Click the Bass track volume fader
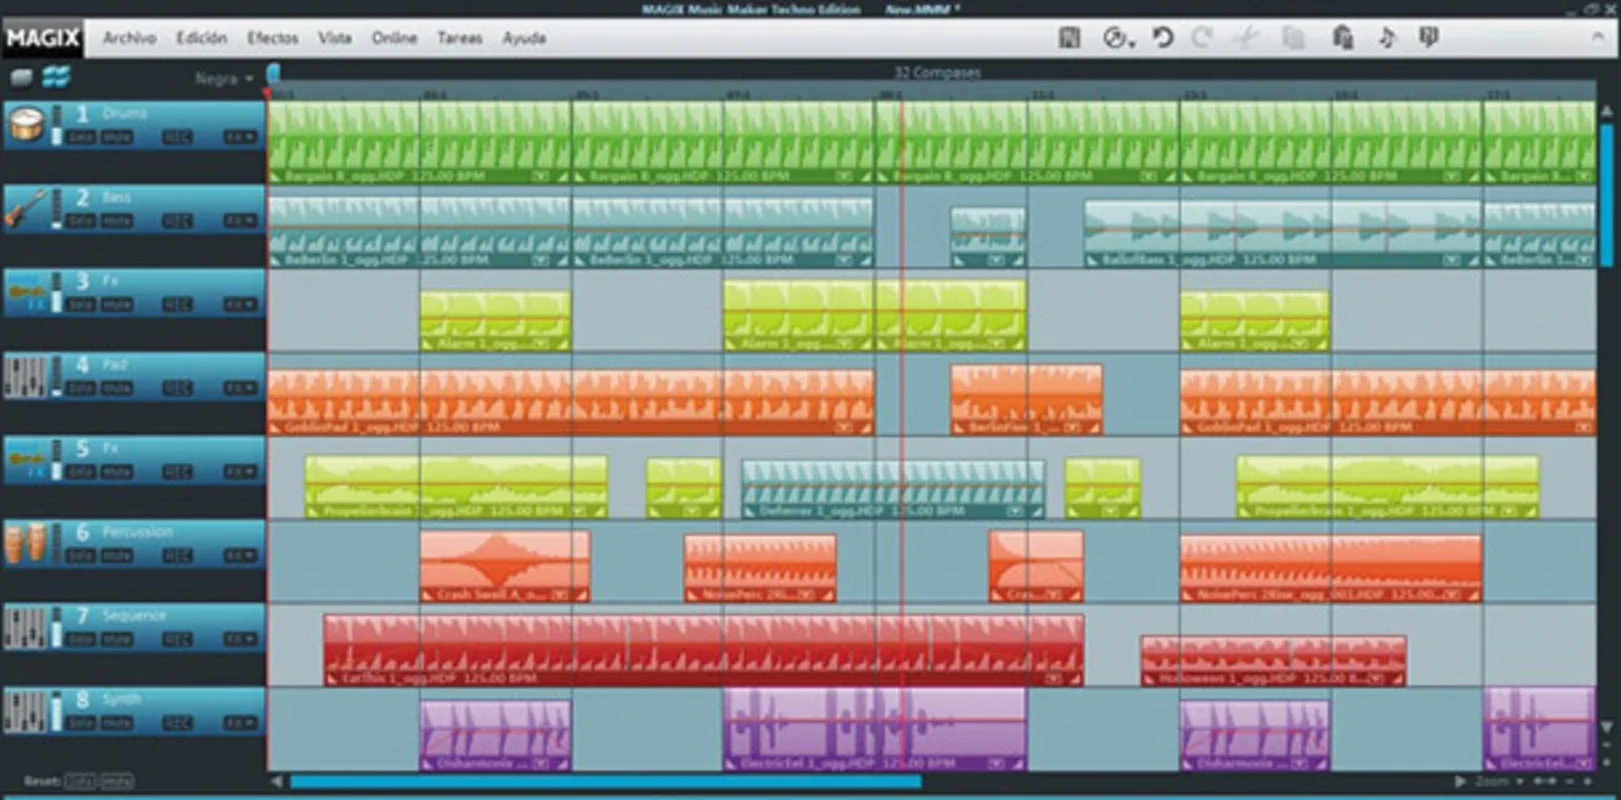This screenshot has height=800, width=1621. tap(56, 210)
